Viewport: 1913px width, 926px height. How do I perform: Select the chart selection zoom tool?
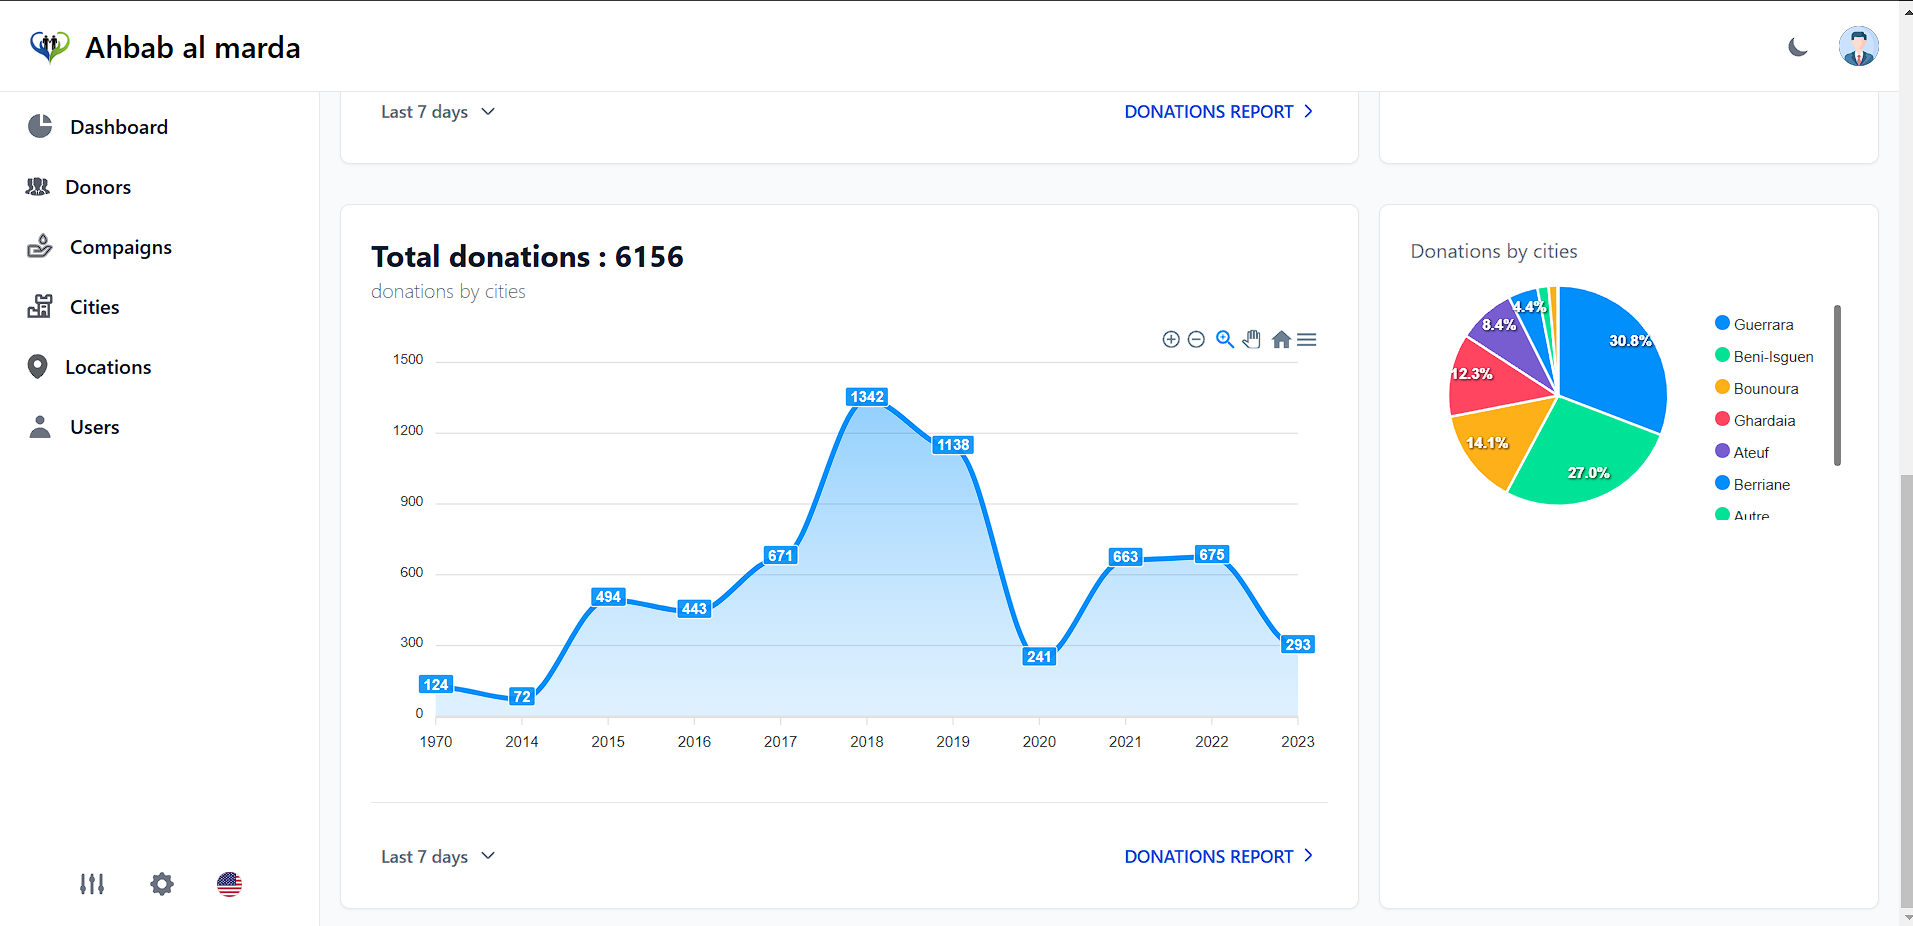(1224, 340)
